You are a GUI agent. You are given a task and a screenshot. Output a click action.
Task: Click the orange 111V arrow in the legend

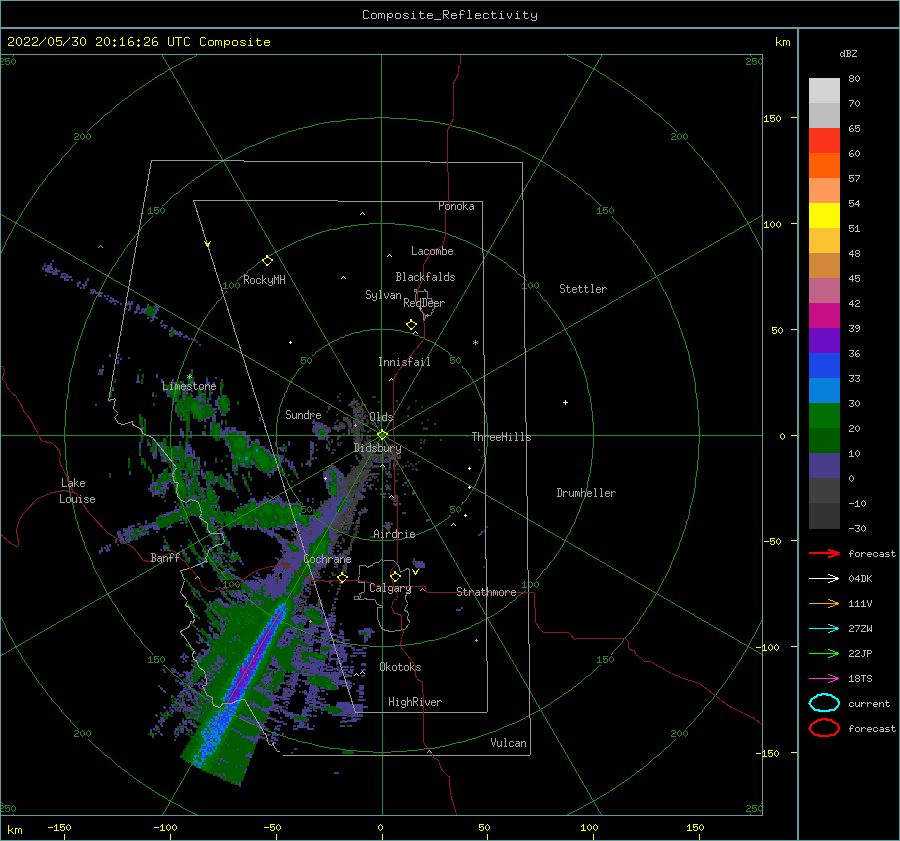pos(824,603)
